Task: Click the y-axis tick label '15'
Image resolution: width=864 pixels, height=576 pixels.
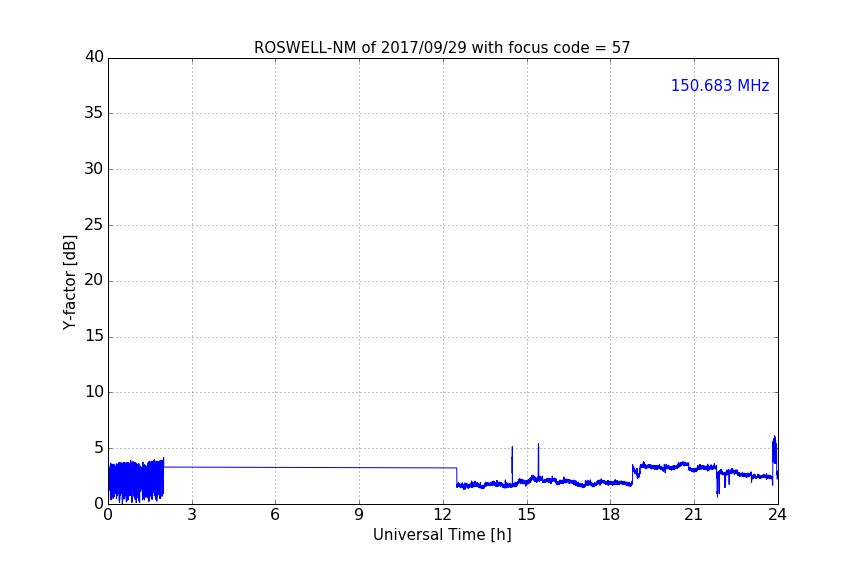Action: click(x=94, y=336)
